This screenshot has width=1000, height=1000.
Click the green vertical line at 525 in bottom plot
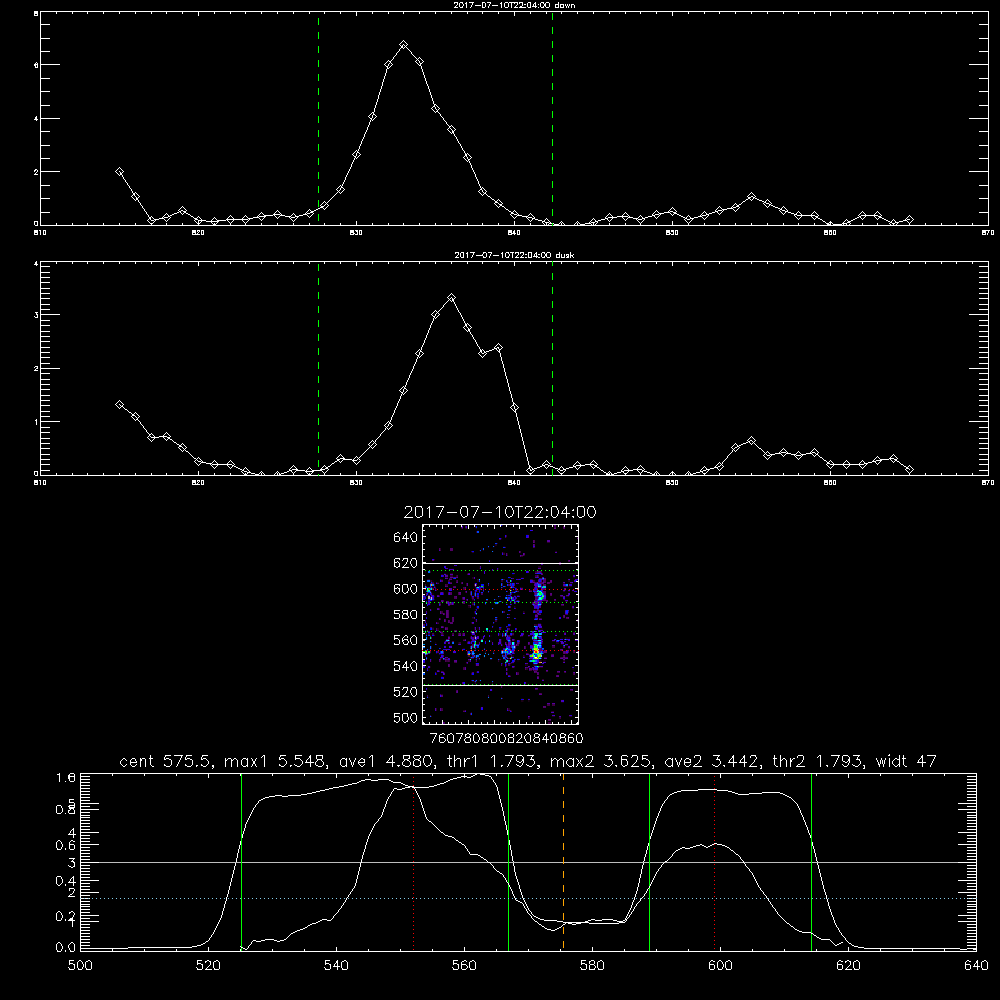click(241, 861)
